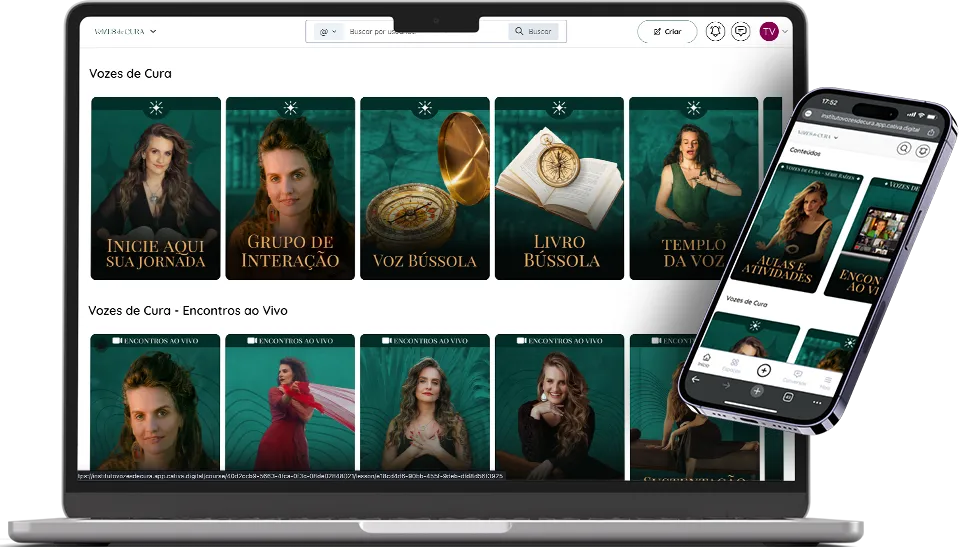Open the chat messages icon
The width and height of the screenshot is (959, 547).
[740, 32]
